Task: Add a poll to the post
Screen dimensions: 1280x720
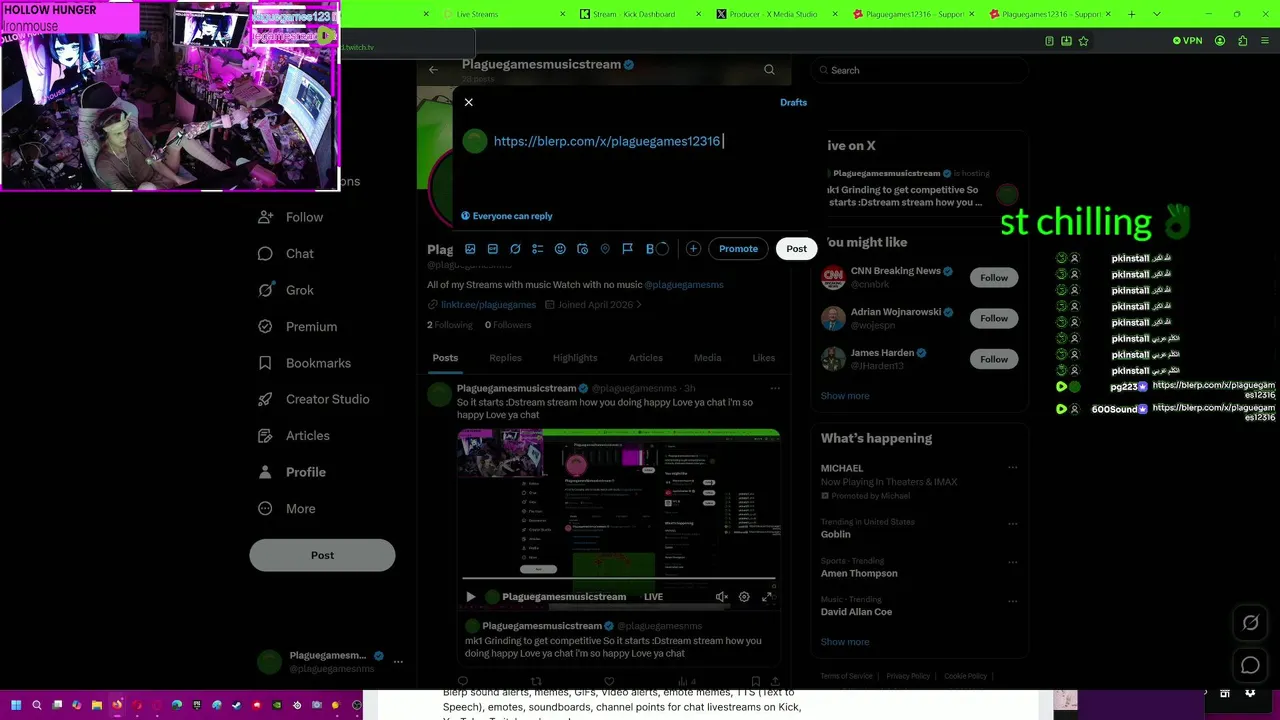Action: click(538, 249)
